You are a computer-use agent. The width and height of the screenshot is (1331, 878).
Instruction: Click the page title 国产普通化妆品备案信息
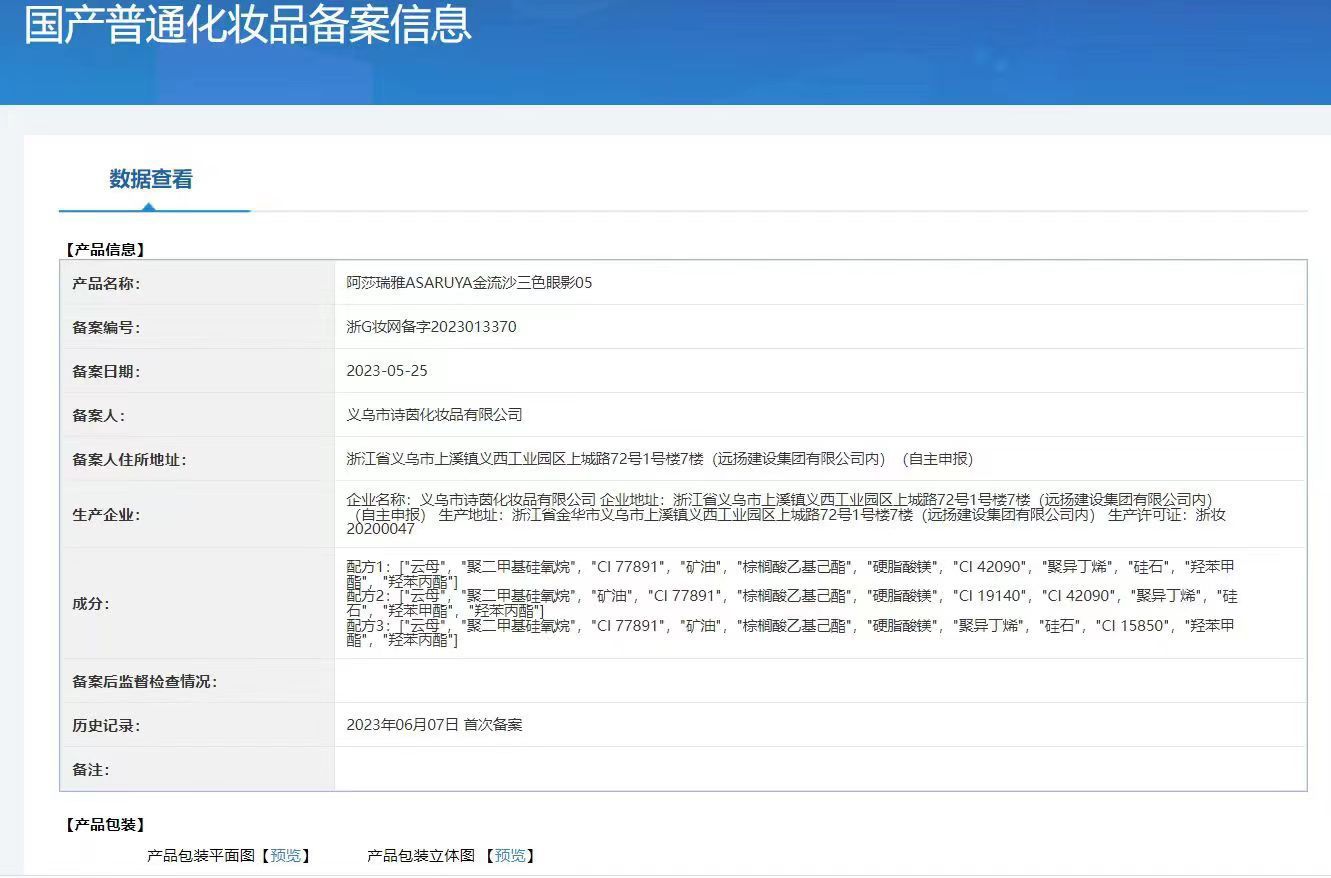click(x=247, y=24)
